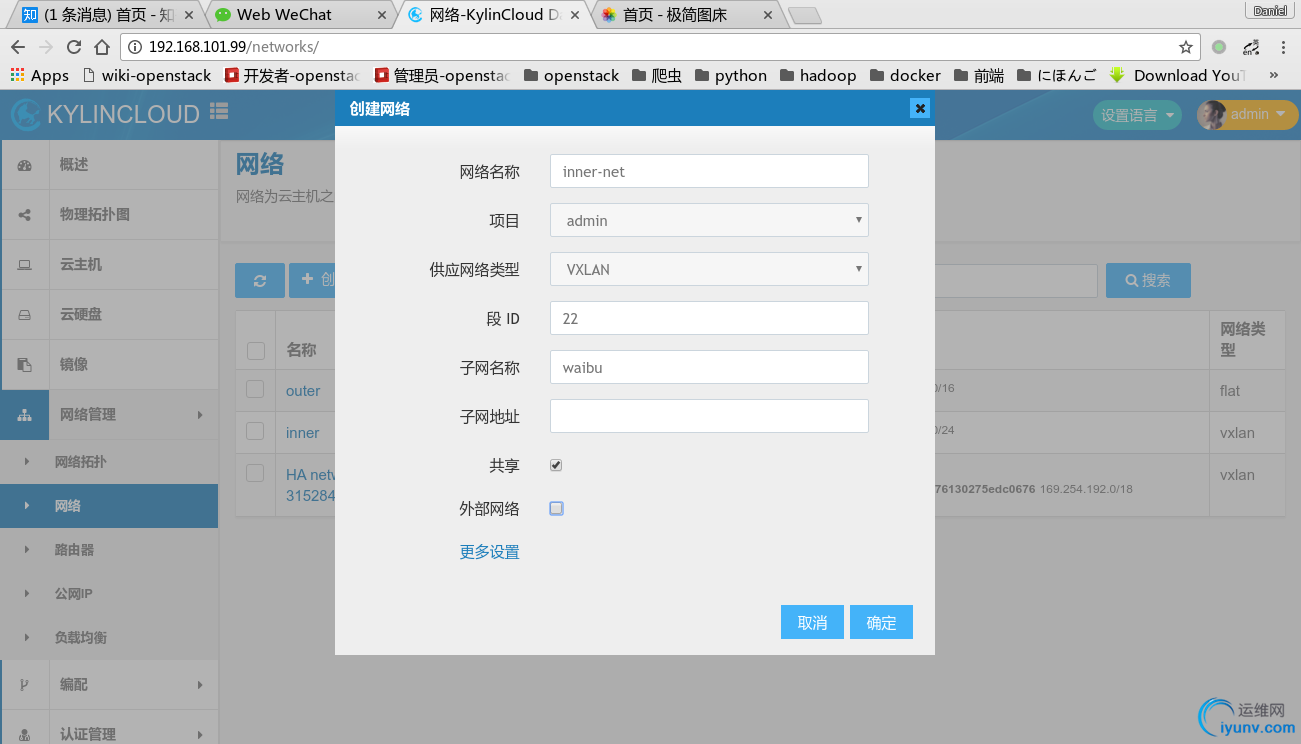Bookmark this page with star icon

(1186, 47)
